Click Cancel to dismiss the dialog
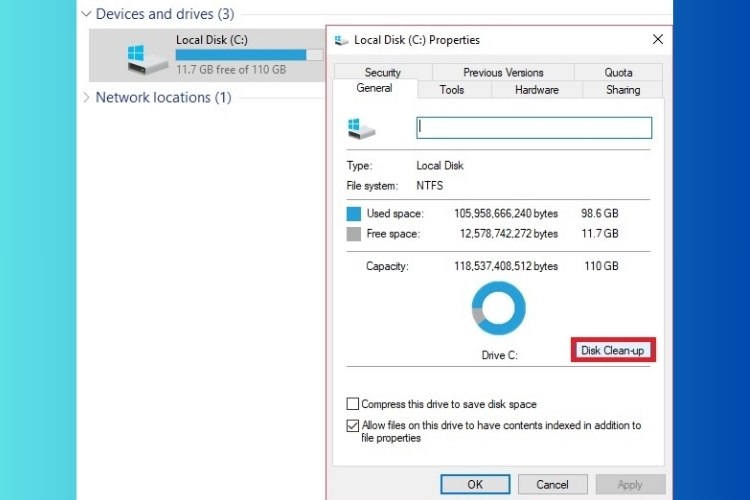This screenshot has height=500, width=750. (x=552, y=484)
